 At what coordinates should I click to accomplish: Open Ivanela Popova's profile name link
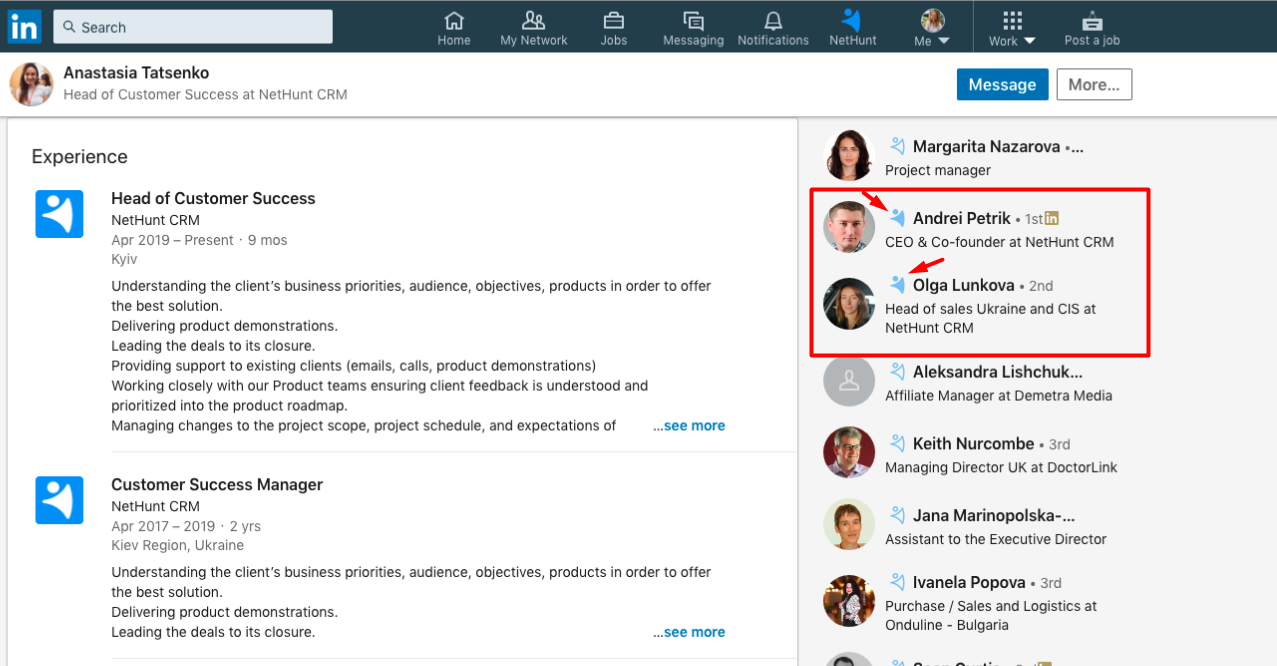(969, 582)
